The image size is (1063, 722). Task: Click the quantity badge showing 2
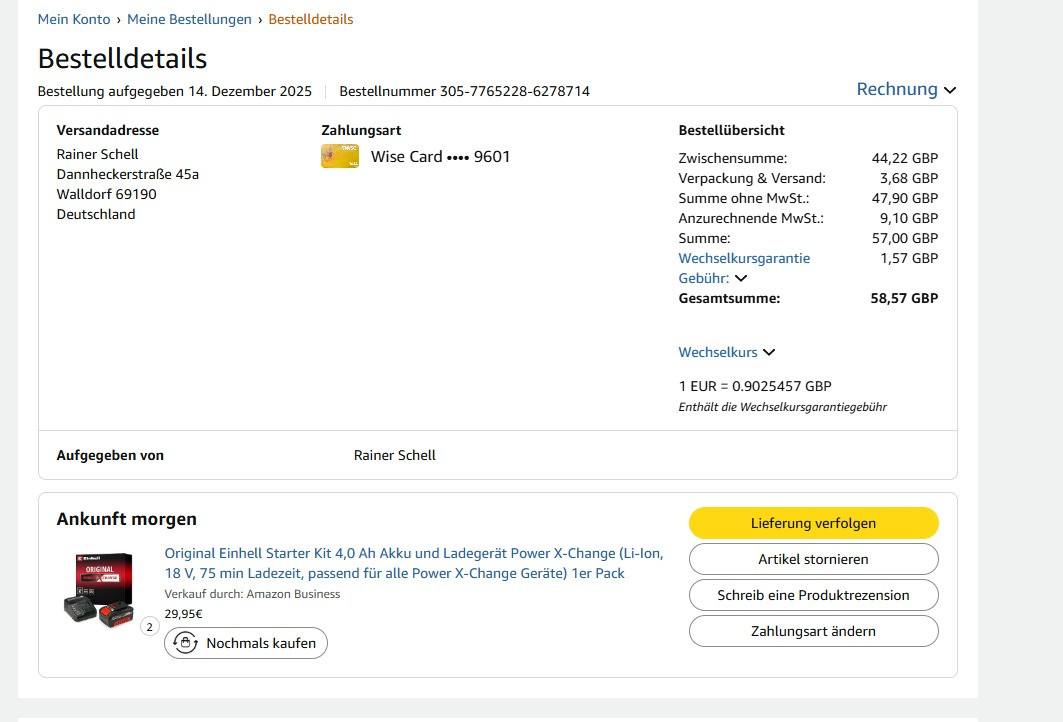pos(150,627)
